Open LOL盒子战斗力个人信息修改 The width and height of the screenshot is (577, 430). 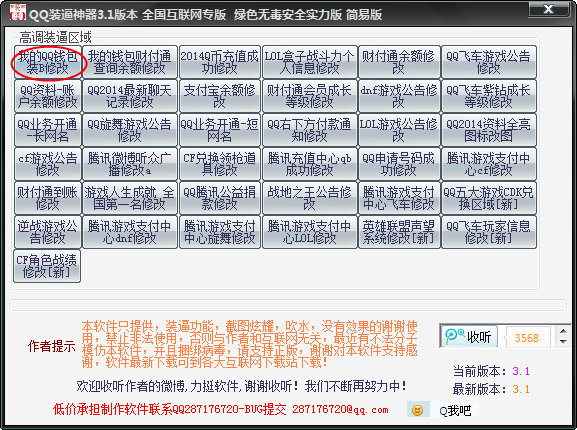point(309,62)
